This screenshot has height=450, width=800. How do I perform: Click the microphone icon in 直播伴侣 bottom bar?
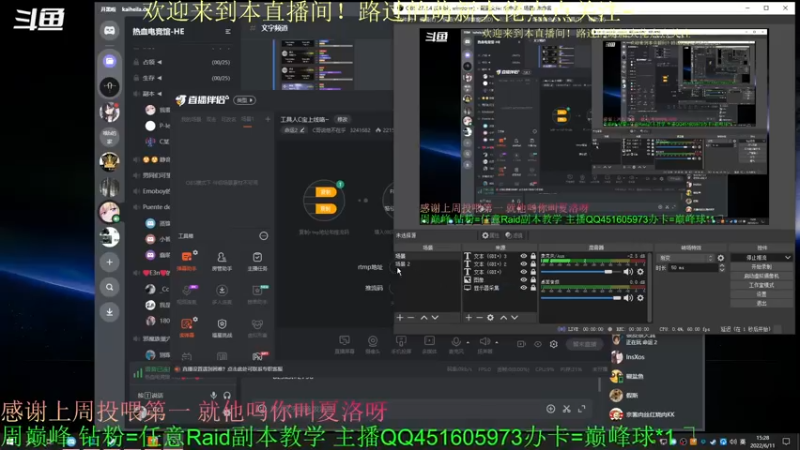click(456, 342)
